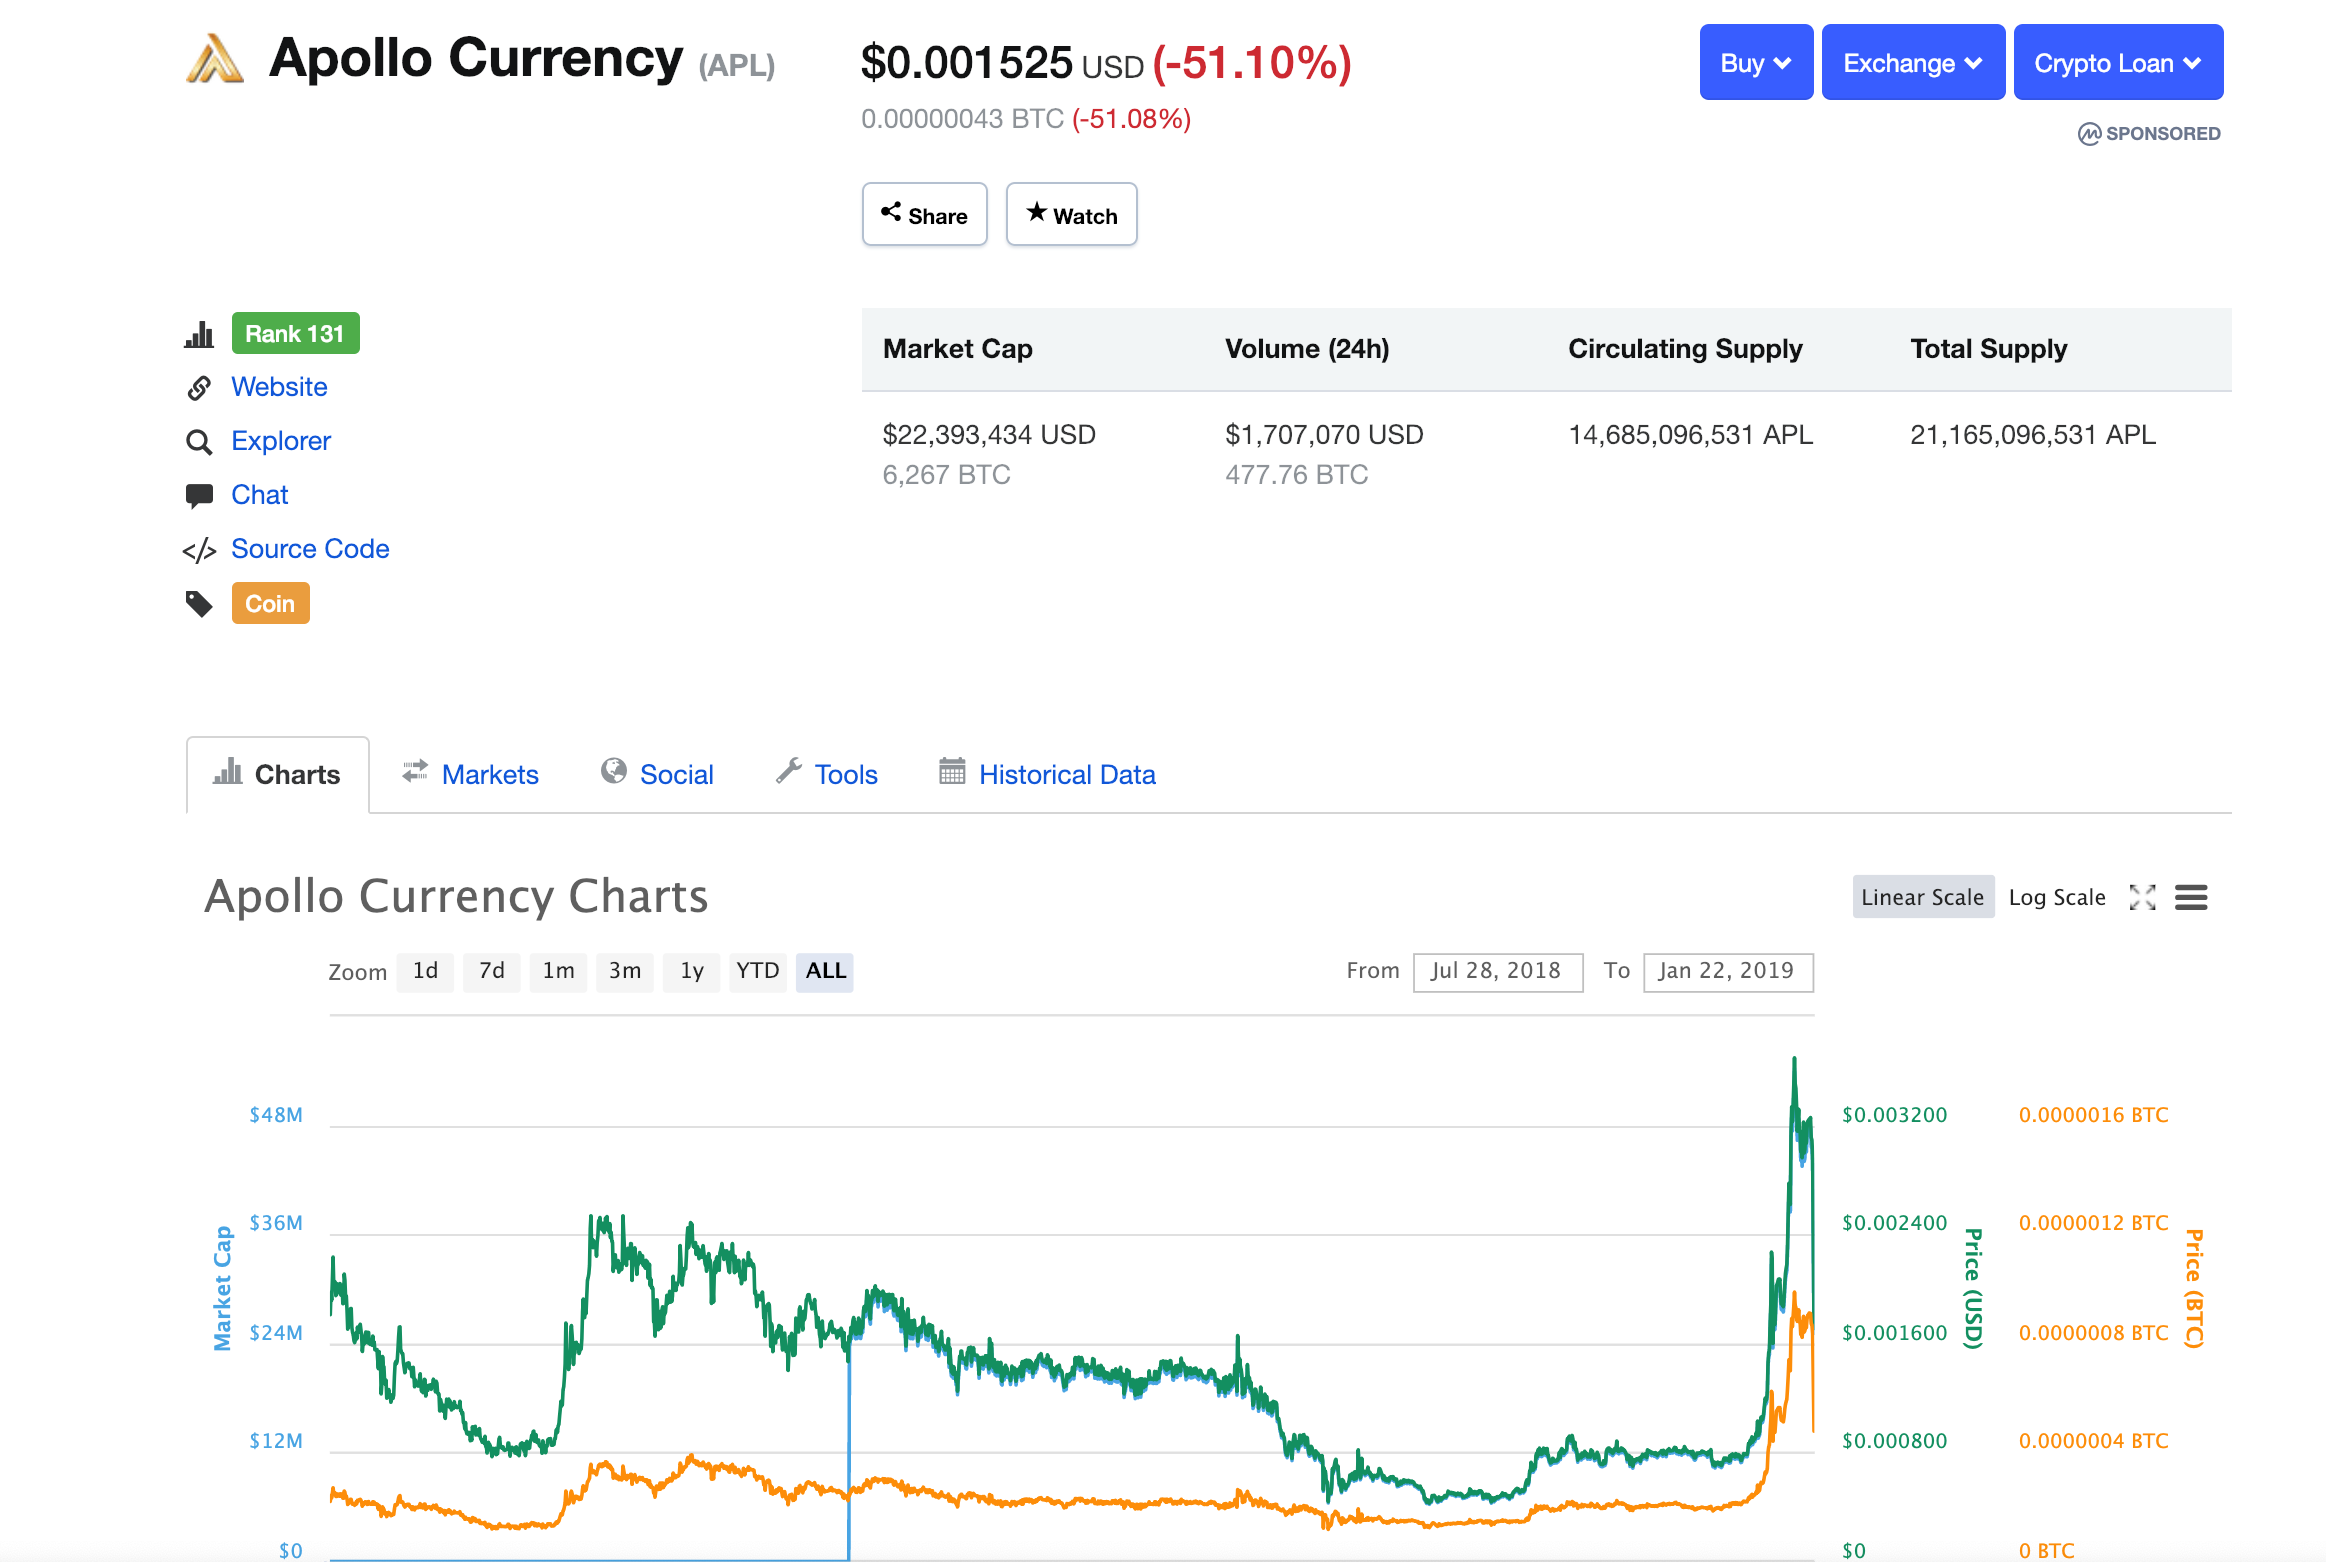Select the Charts tab
The width and height of the screenshot is (2326, 1562).
[277, 774]
